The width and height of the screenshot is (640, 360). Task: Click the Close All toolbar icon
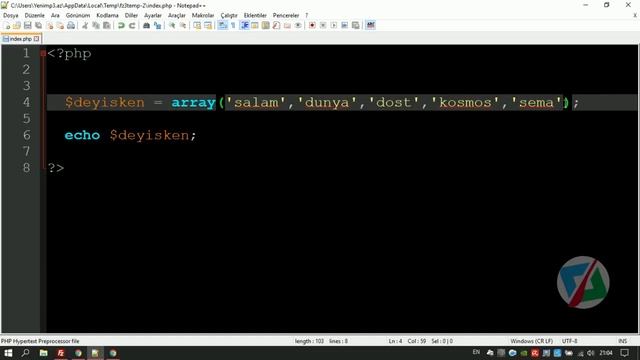(60, 25)
